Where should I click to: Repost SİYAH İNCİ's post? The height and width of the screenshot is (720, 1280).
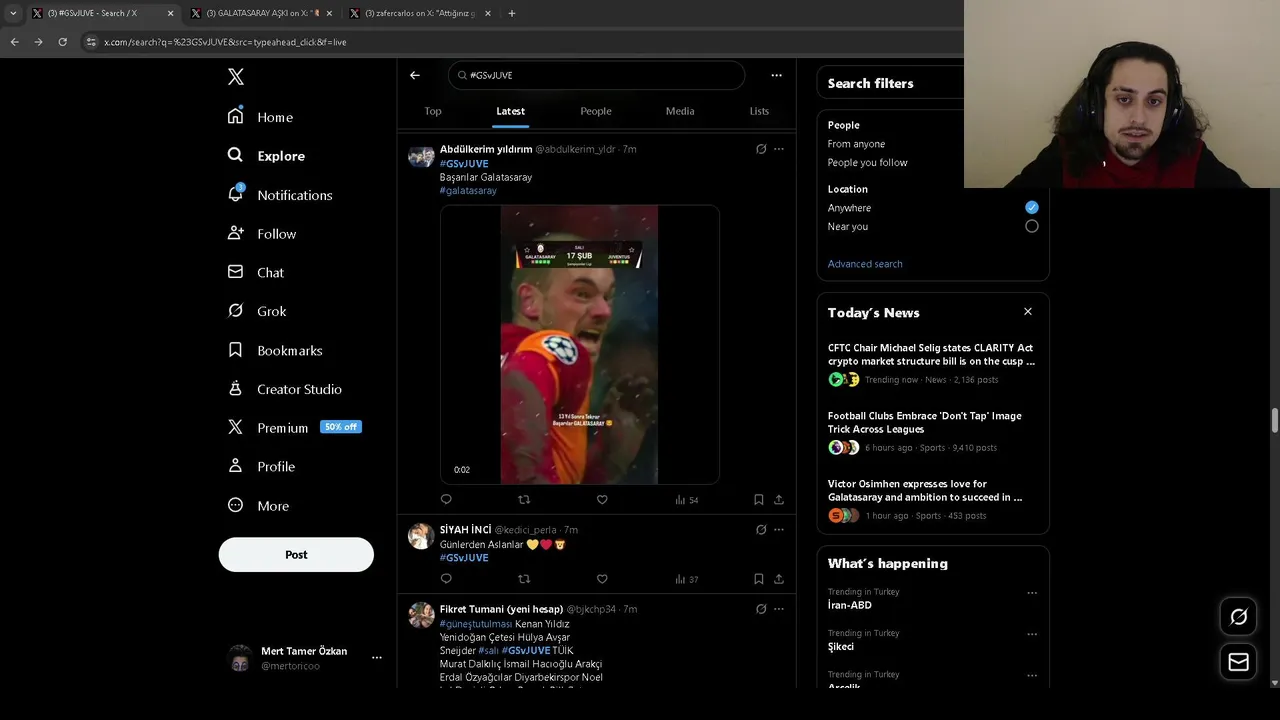click(524, 579)
